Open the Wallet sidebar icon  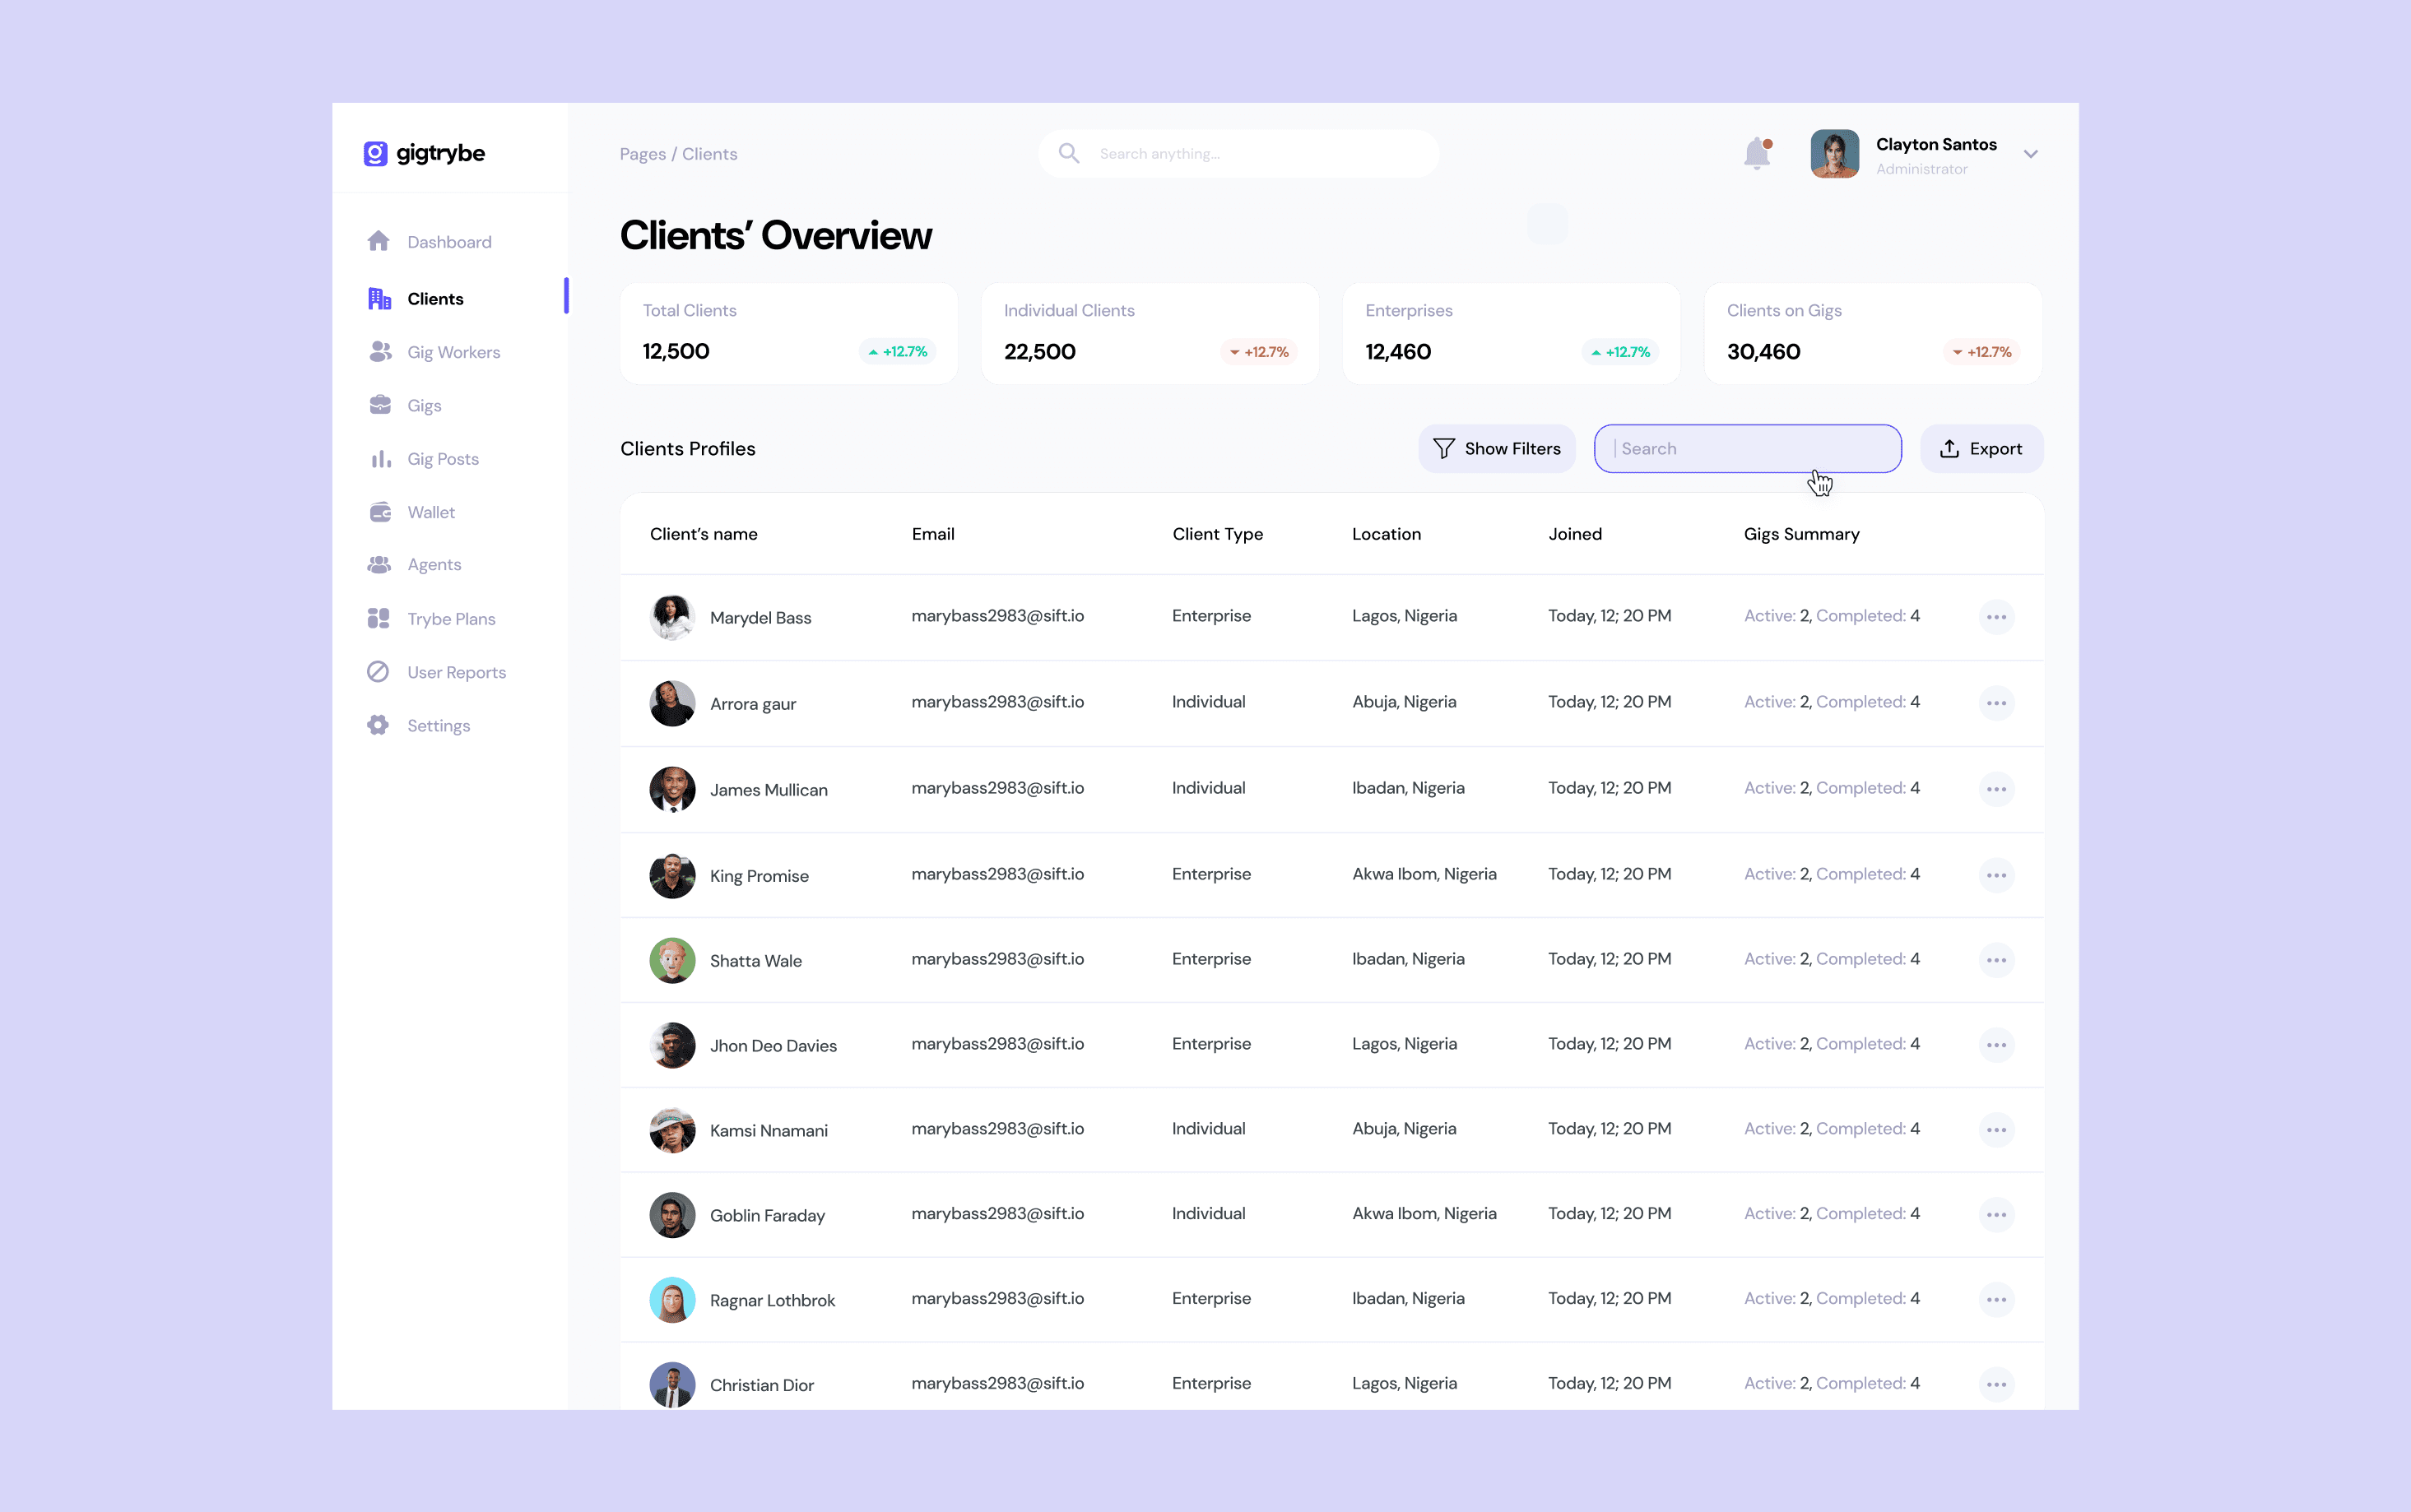380,512
